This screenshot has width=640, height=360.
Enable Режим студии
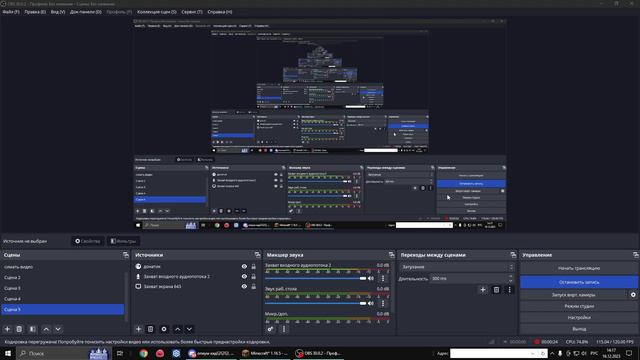click(579, 306)
